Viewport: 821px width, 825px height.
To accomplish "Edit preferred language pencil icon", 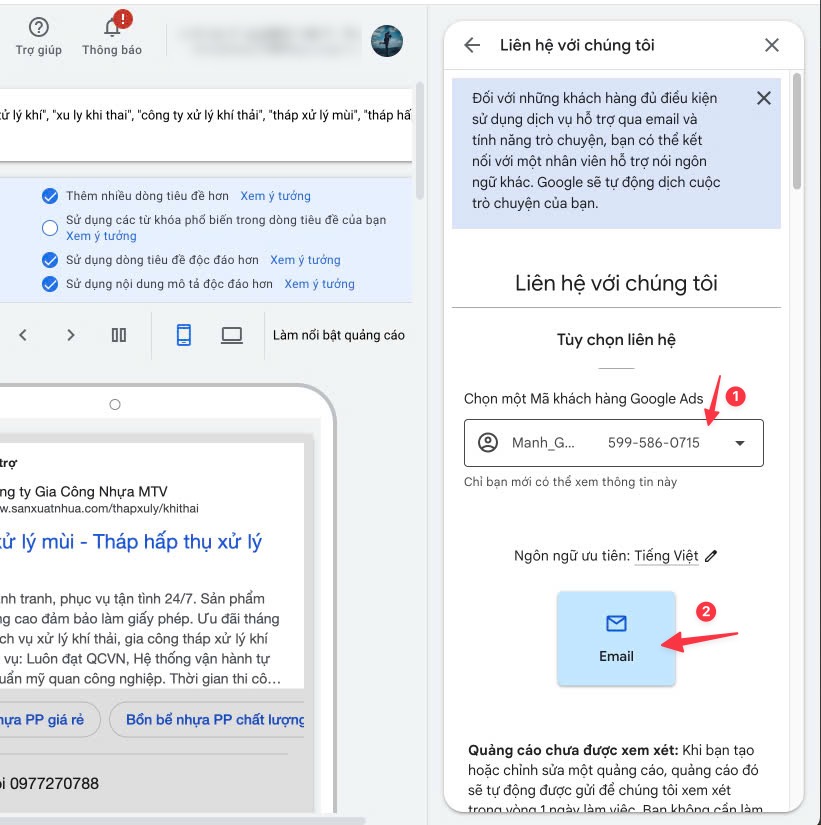I will tap(711, 556).
